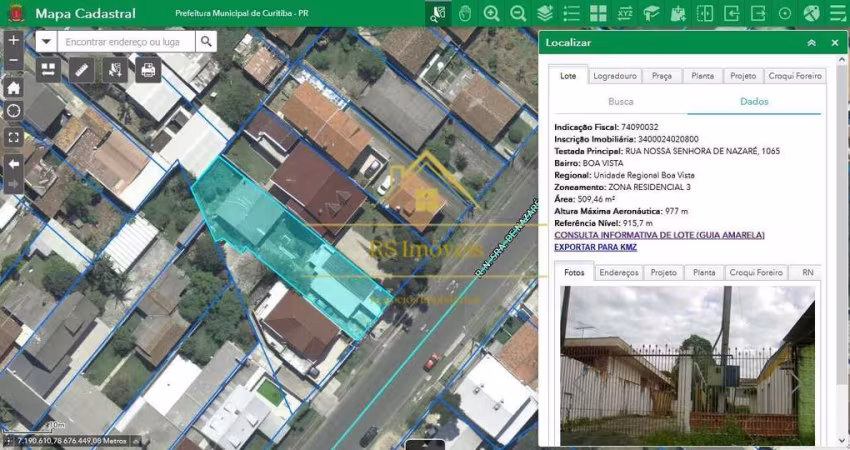The width and height of the screenshot is (850, 450).
Task: Go to default extent home button
Action: tap(14, 87)
